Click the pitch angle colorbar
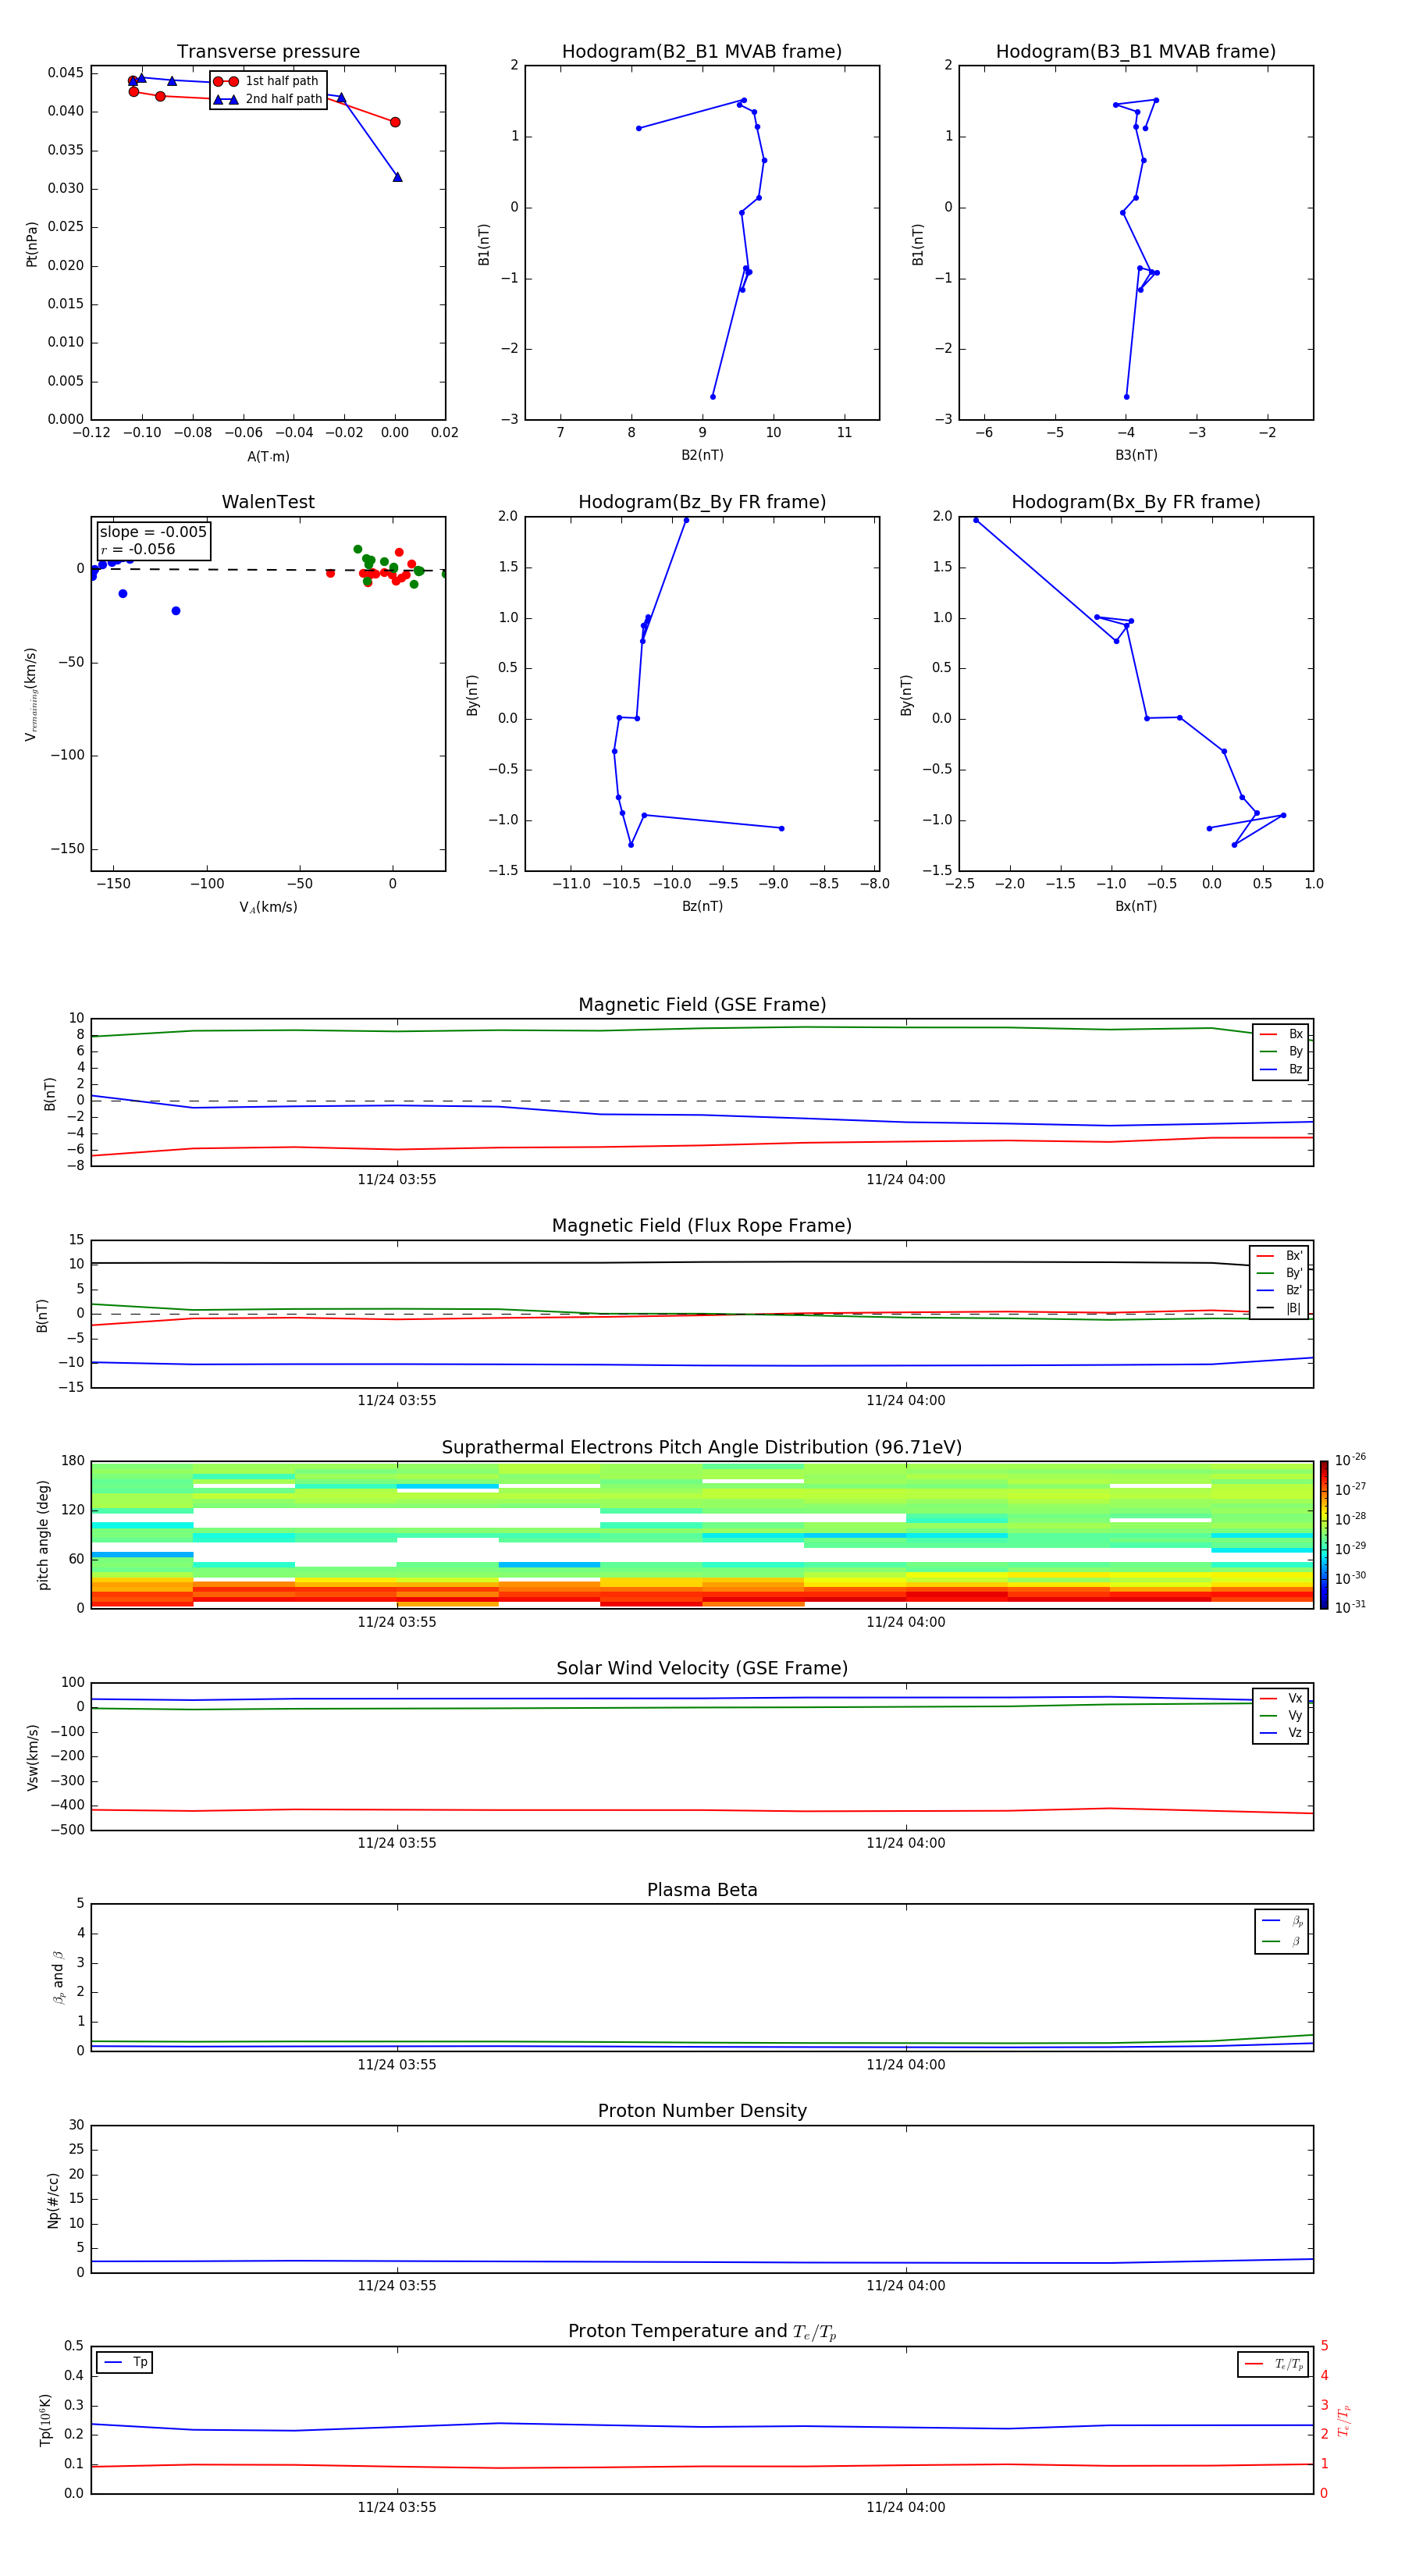This screenshot has height=2576, width=1405. pos(1324,1534)
